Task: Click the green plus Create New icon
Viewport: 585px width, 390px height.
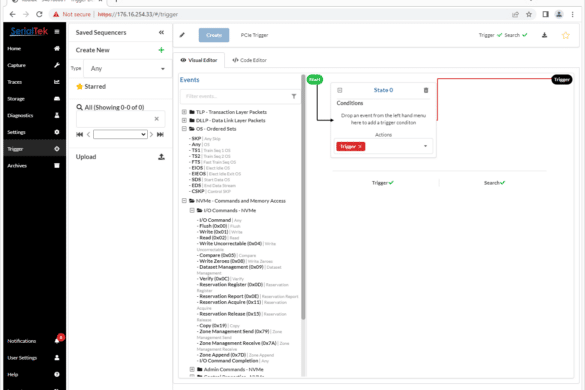Action: [x=161, y=50]
